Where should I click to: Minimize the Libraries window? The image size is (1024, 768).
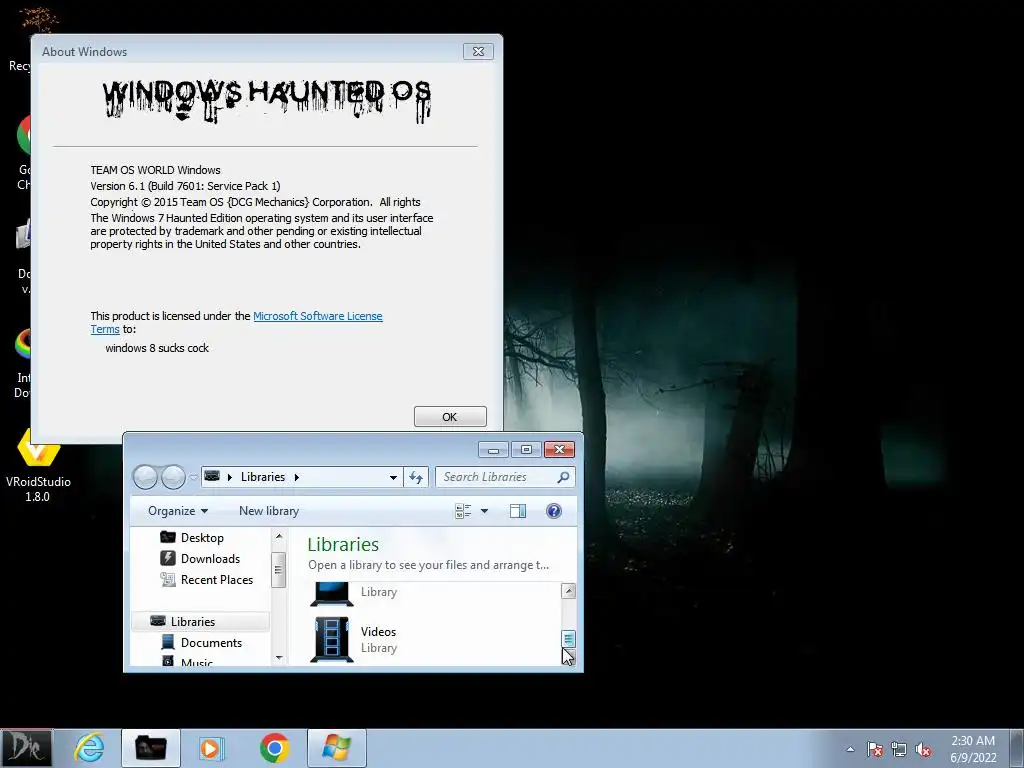[493, 450]
